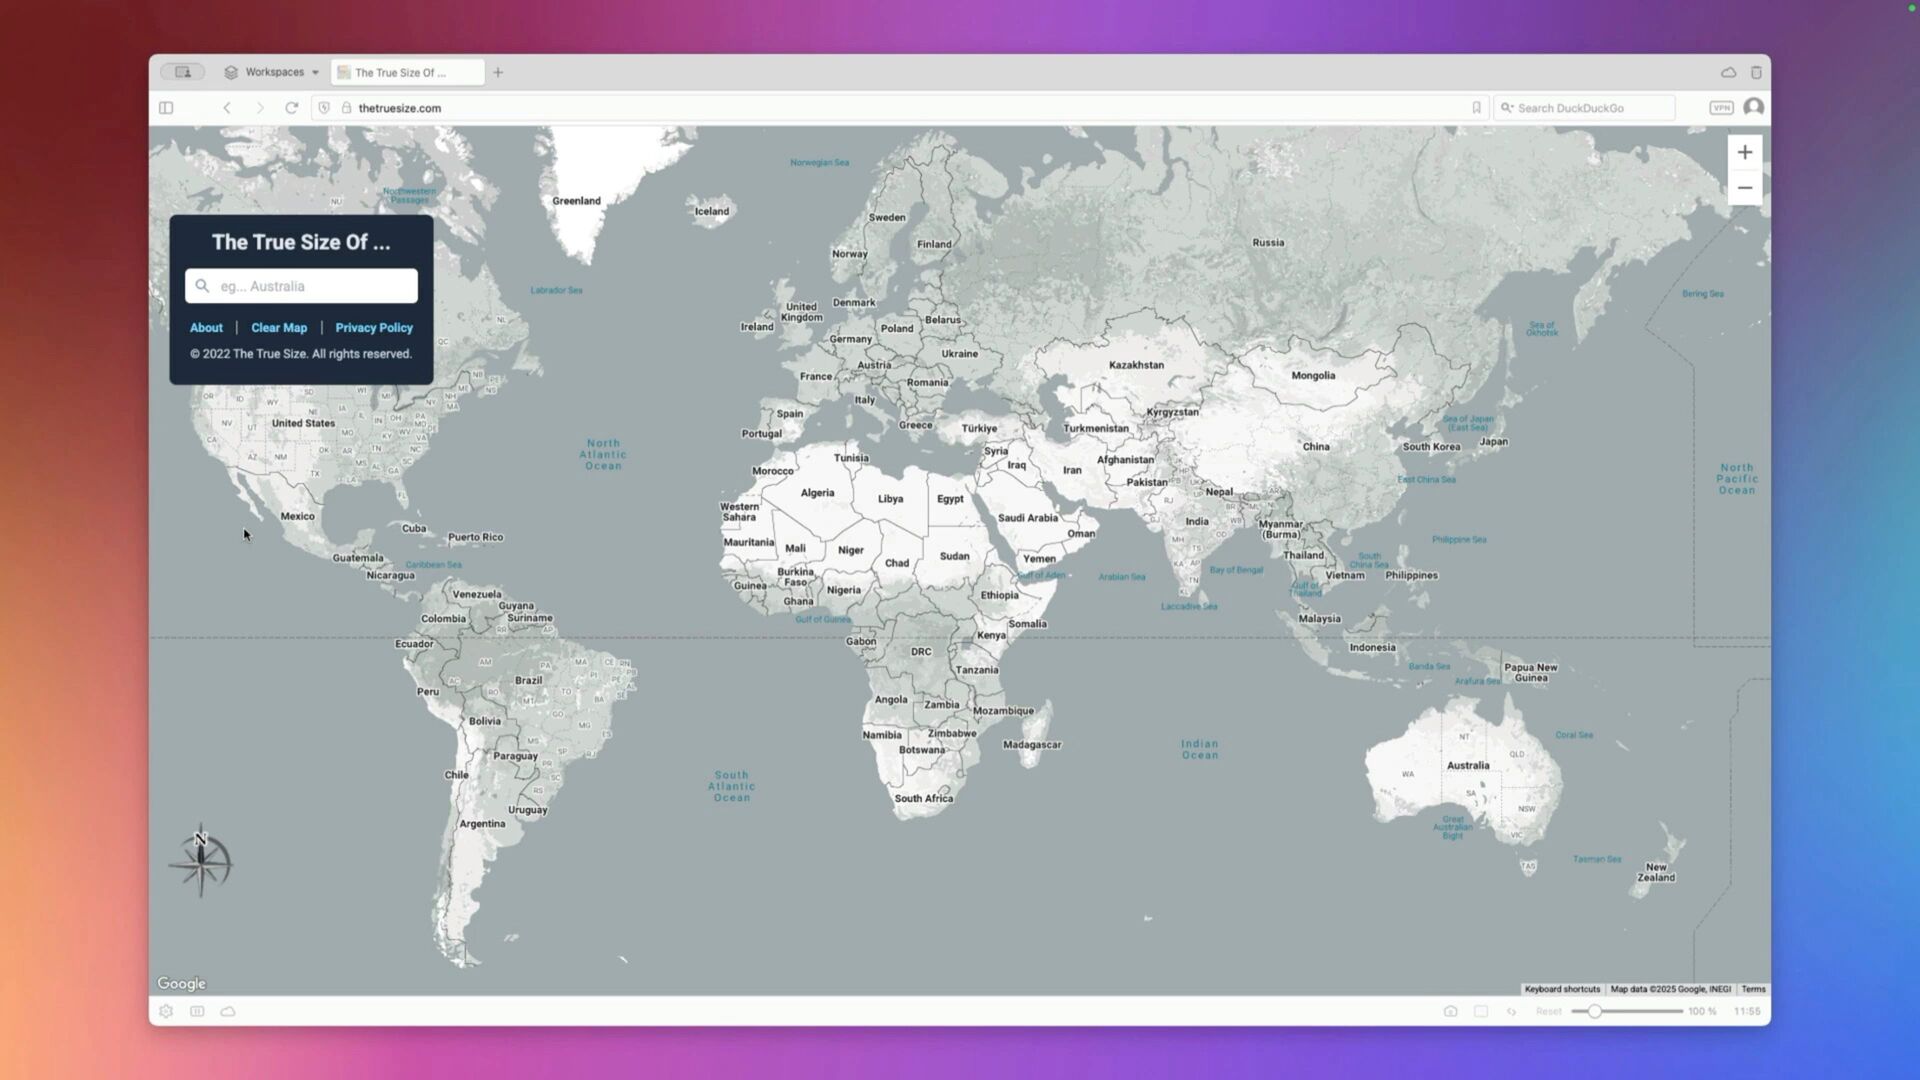Capture page with camera icon
1920x1080 pixels.
point(1450,1011)
